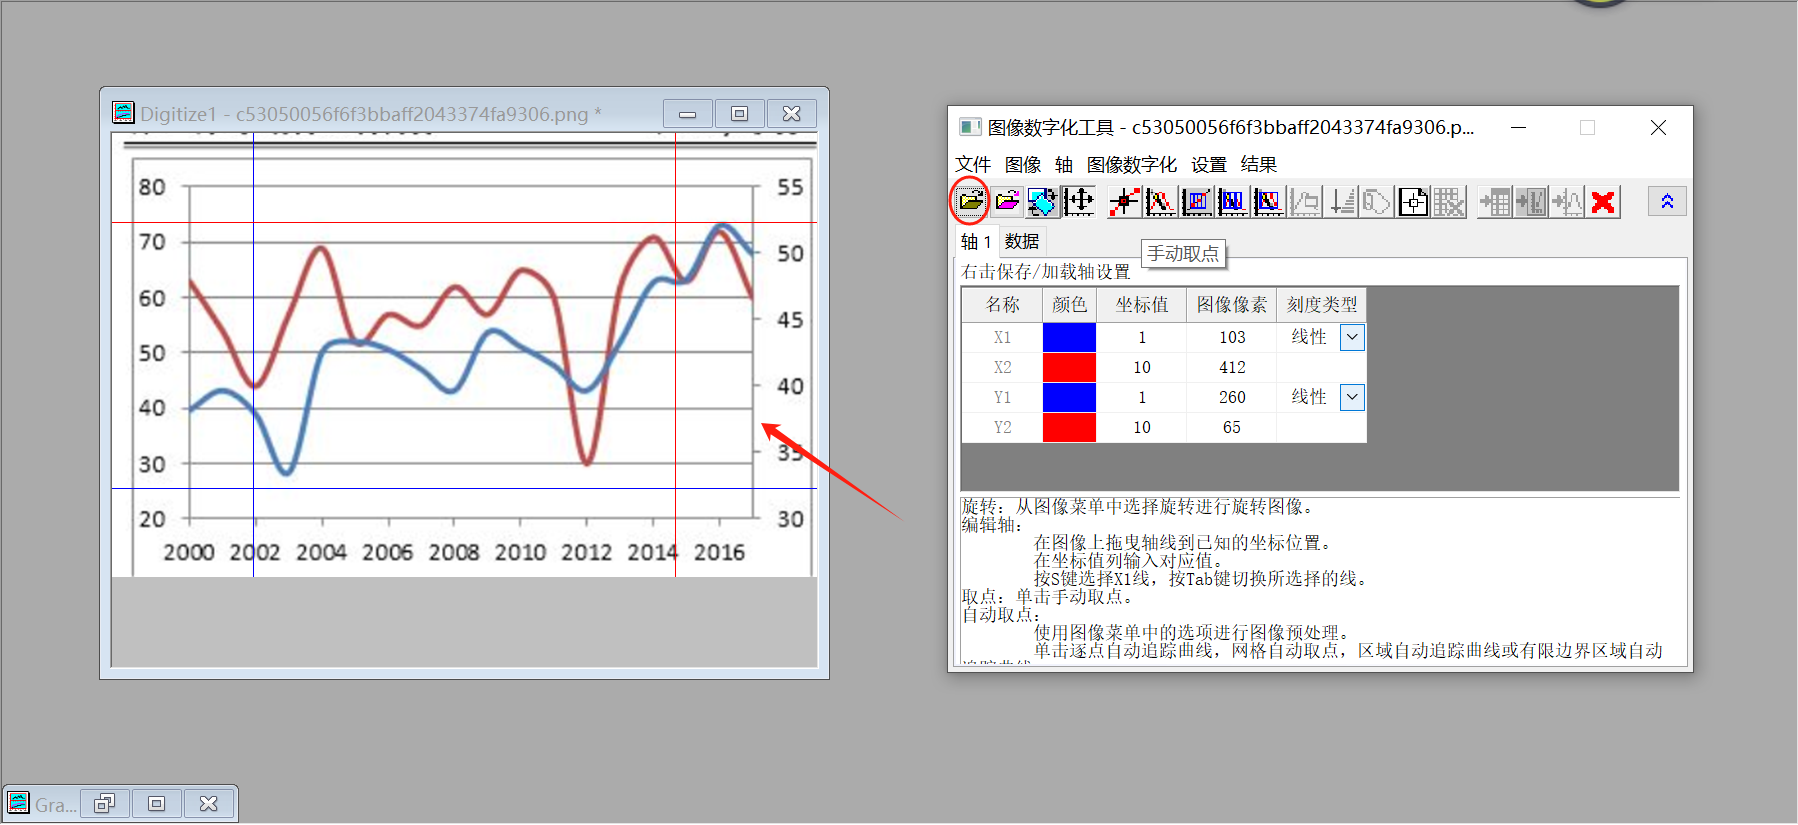
Task: Click the page with crosshair icon
Action: tap(1413, 202)
